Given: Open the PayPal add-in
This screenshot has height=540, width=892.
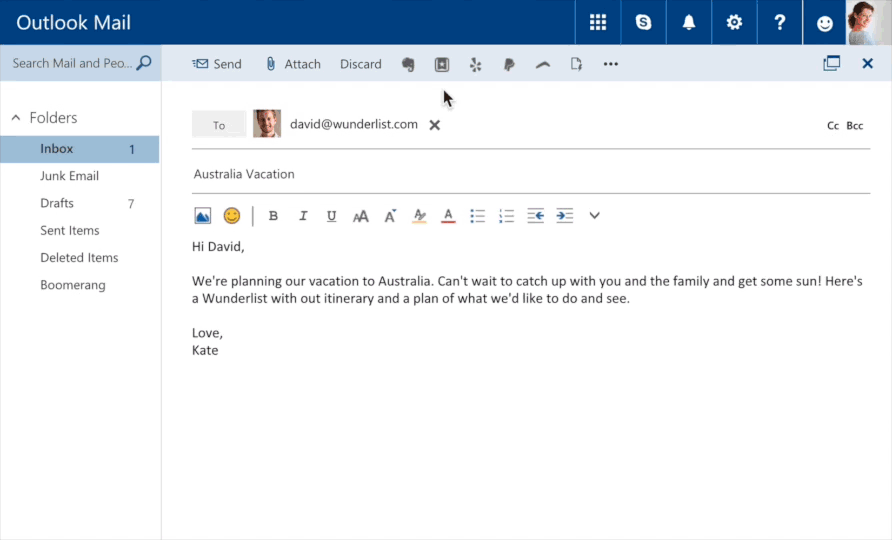Looking at the screenshot, I should (509, 64).
